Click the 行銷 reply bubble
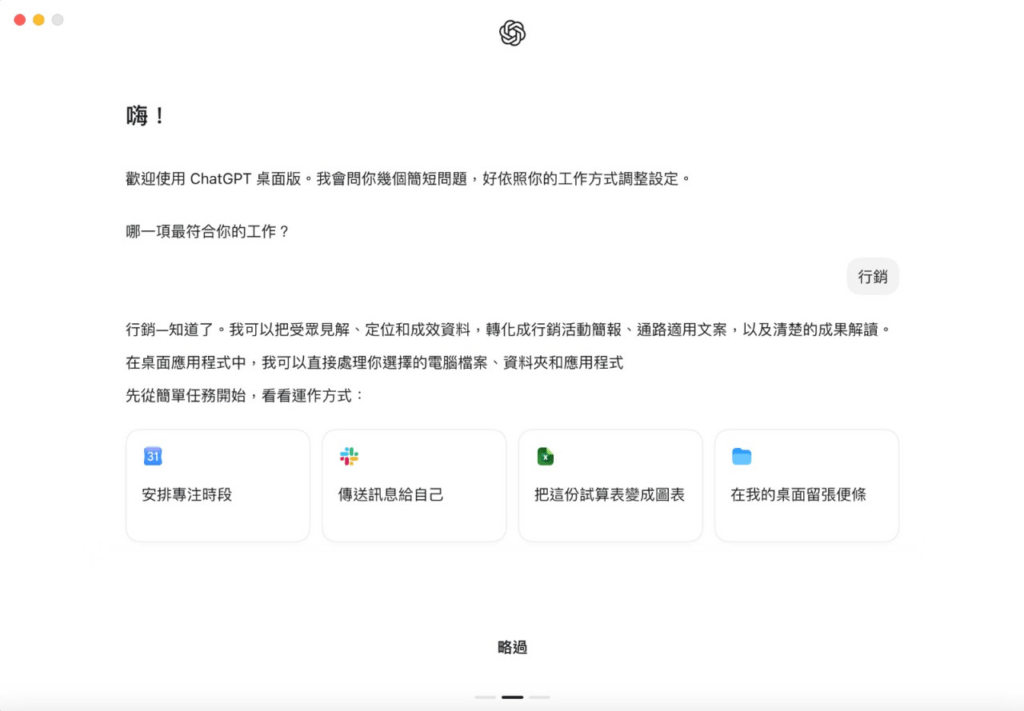The width and height of the screenshot is (1024, 711). (872, 277)
